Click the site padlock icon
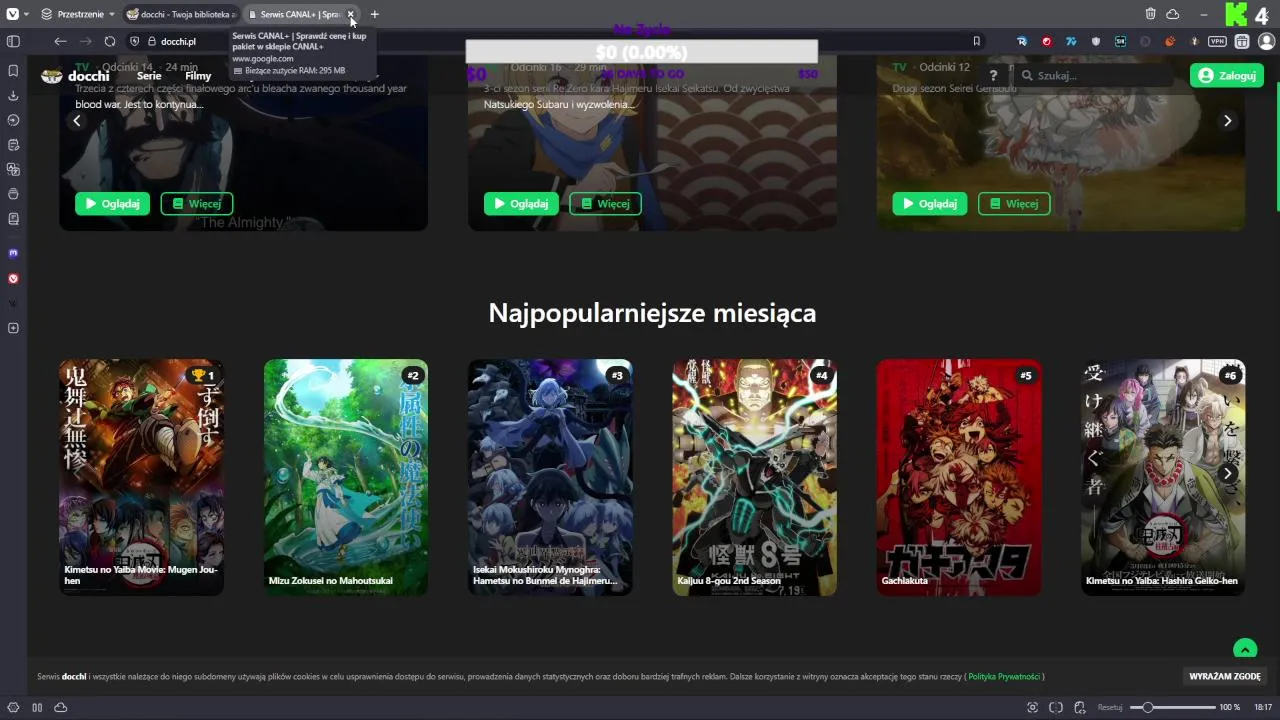1280x720 pixels. (x=152, y=41)
